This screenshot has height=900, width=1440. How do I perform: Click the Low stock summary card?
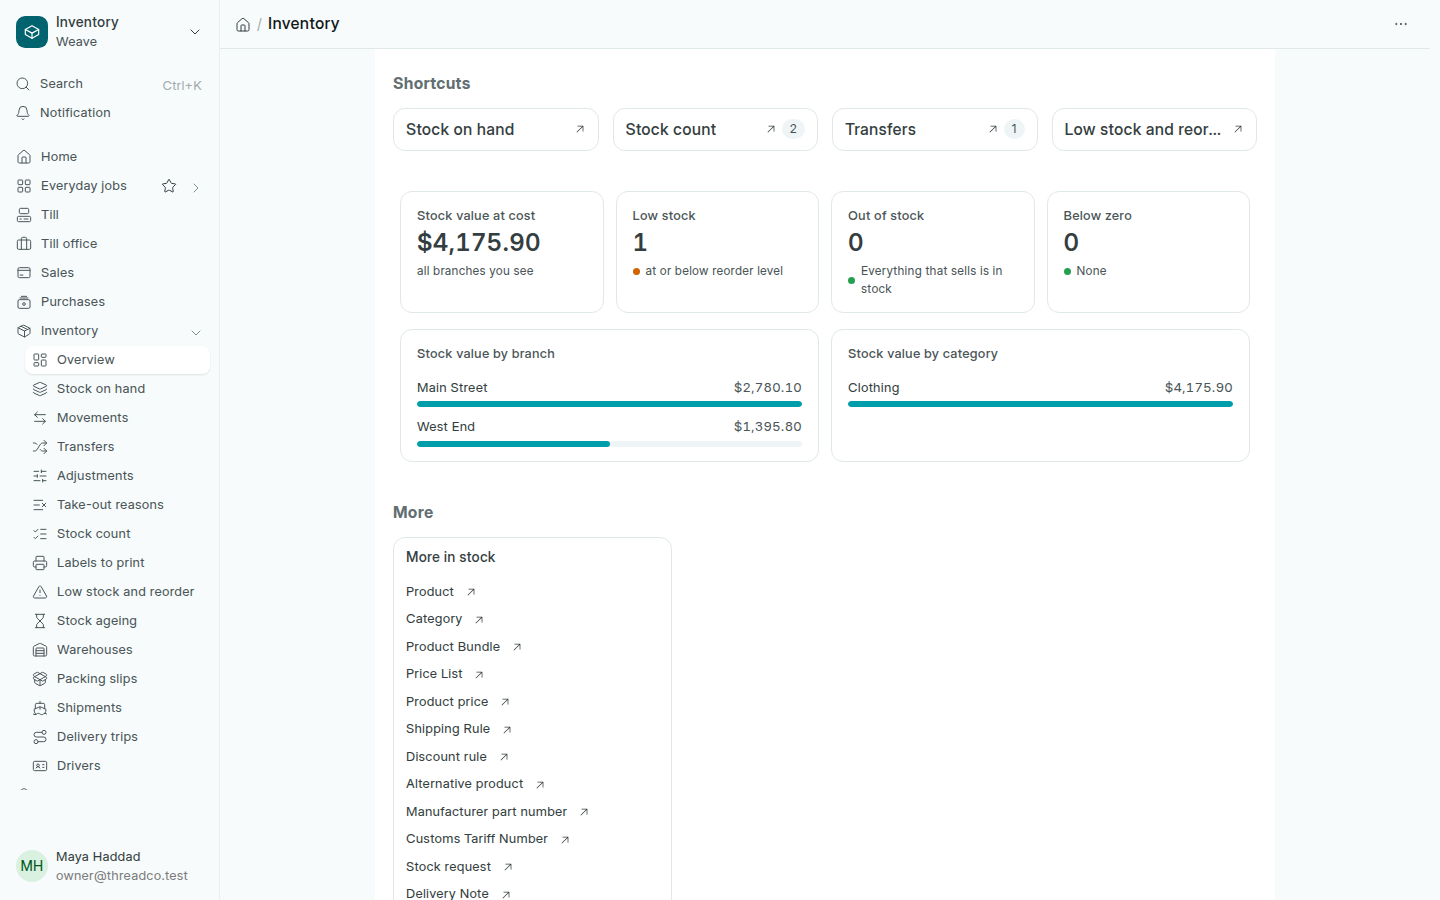(x=717, y=252)
